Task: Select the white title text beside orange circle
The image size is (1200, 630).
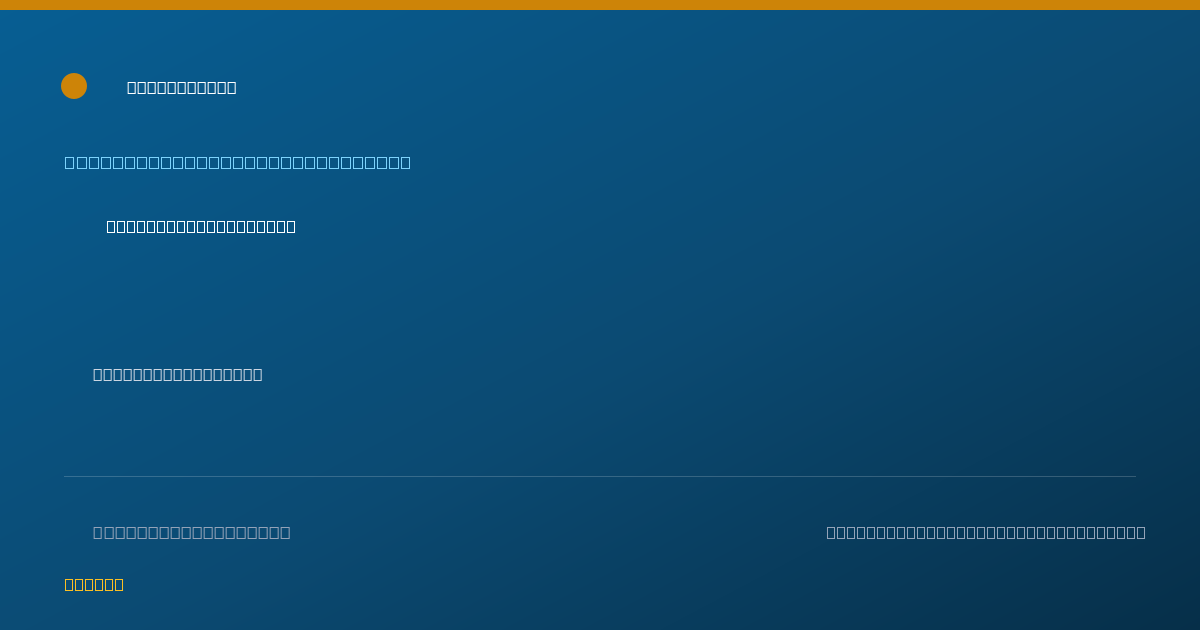Action: [x=182, y=88]
